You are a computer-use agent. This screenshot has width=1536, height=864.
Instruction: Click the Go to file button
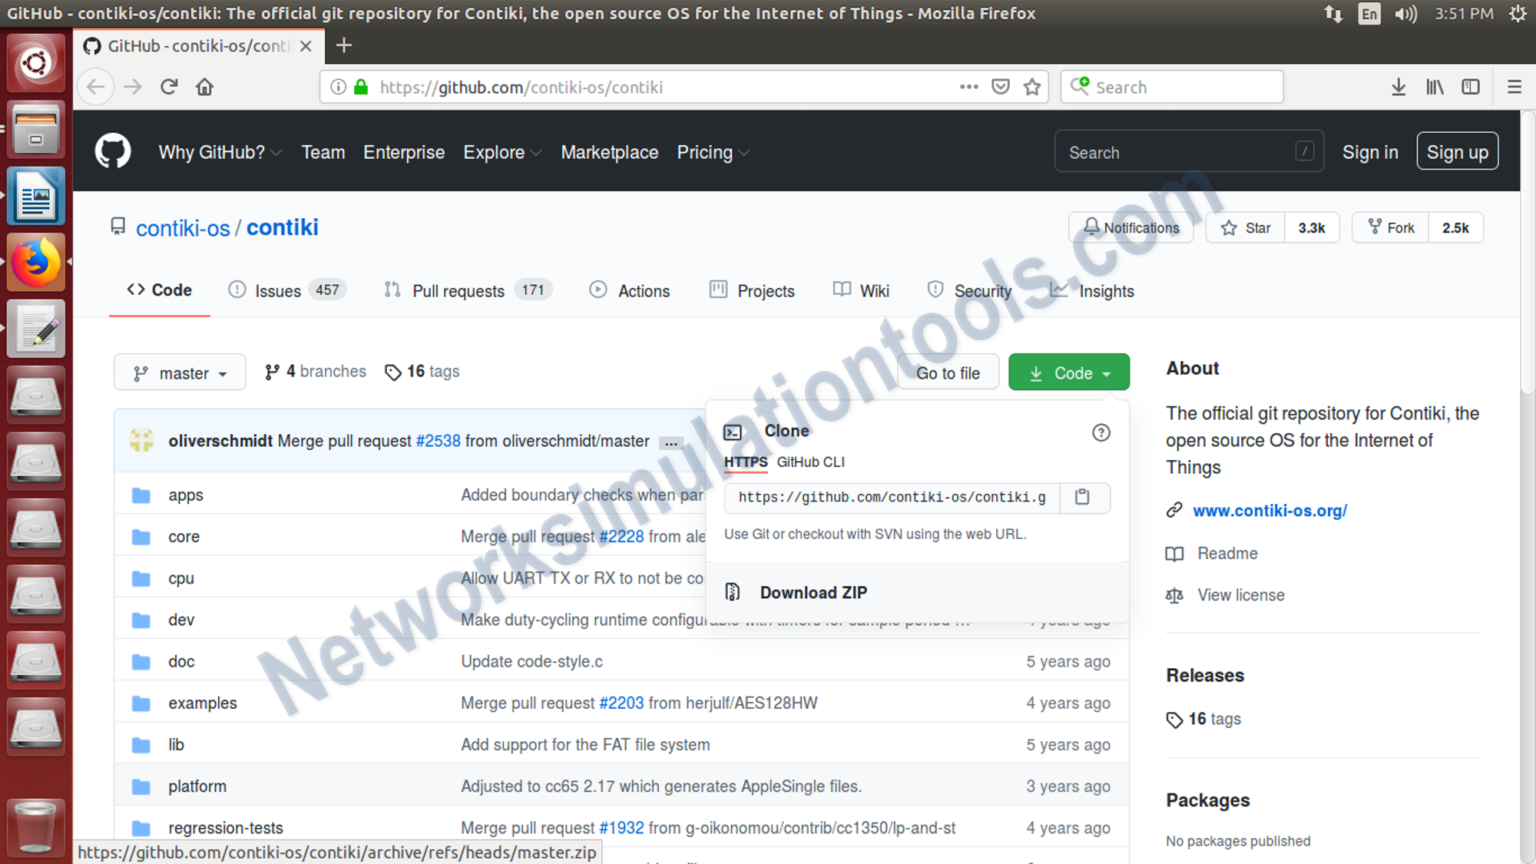(x=947, y=372)
